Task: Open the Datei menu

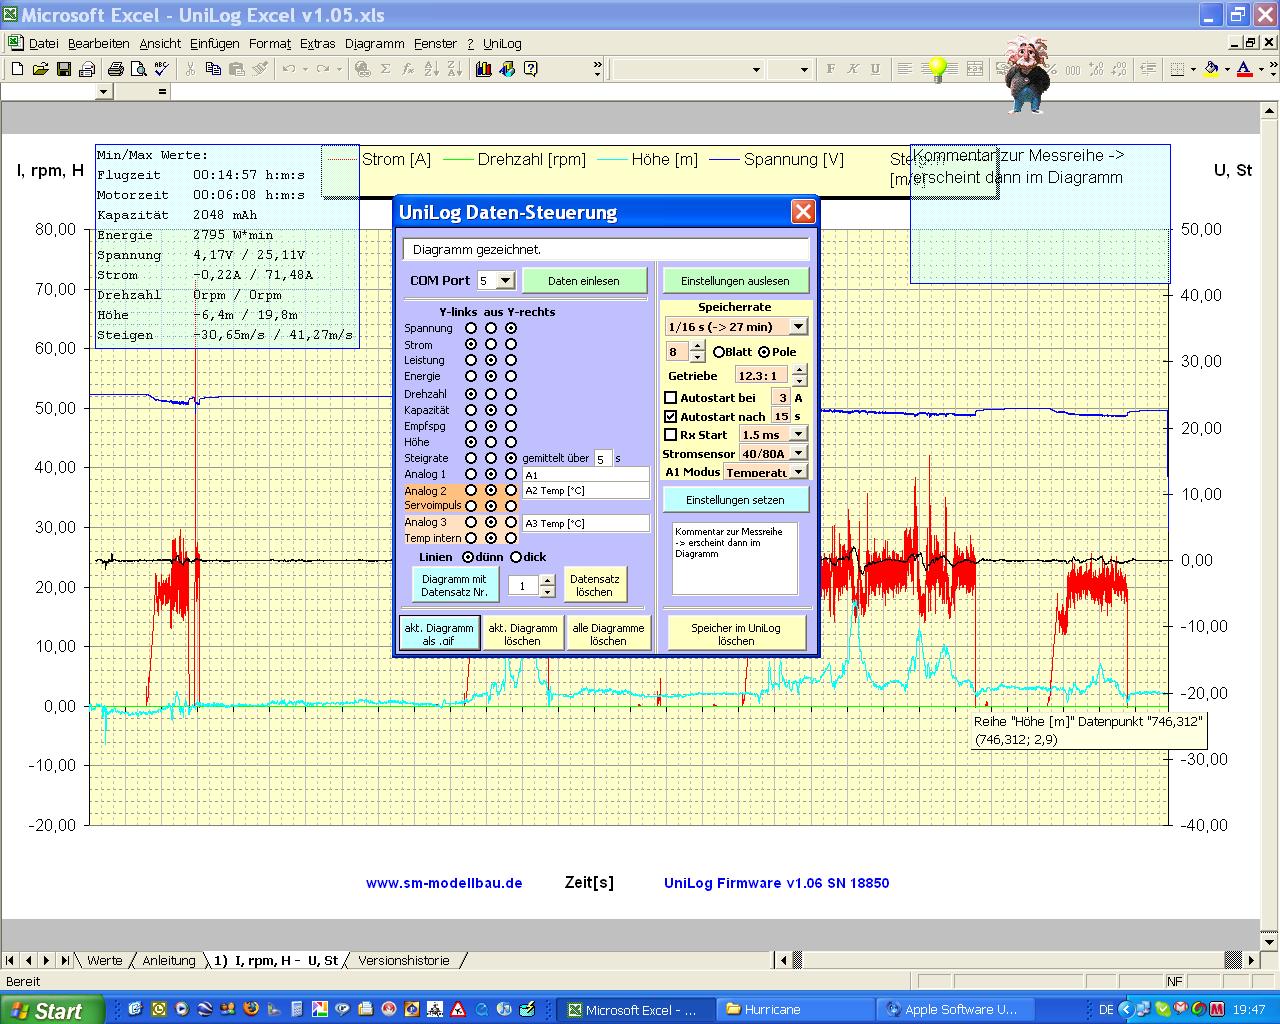Action: [x=43, y=43]
